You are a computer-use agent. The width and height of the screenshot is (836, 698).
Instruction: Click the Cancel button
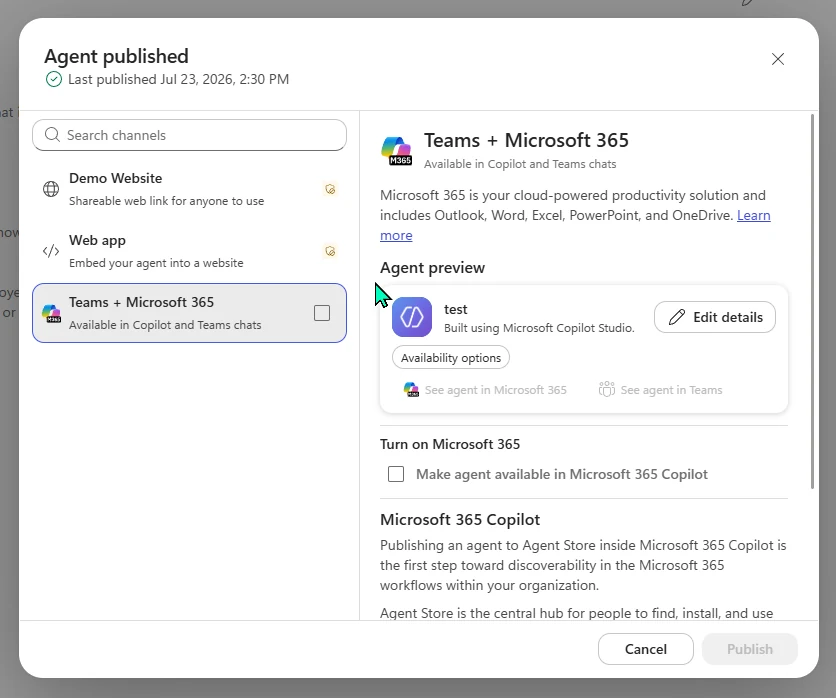(x=646, y=649)
